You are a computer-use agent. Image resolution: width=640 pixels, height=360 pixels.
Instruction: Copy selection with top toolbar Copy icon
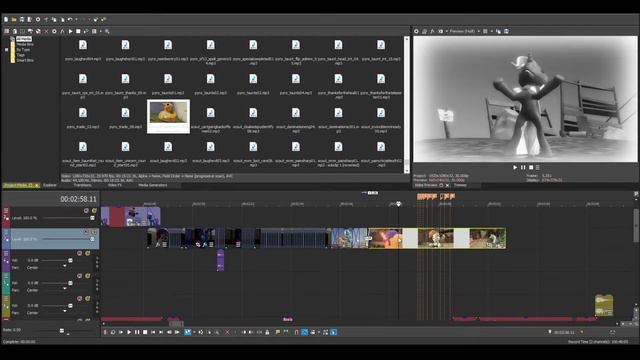54,19
